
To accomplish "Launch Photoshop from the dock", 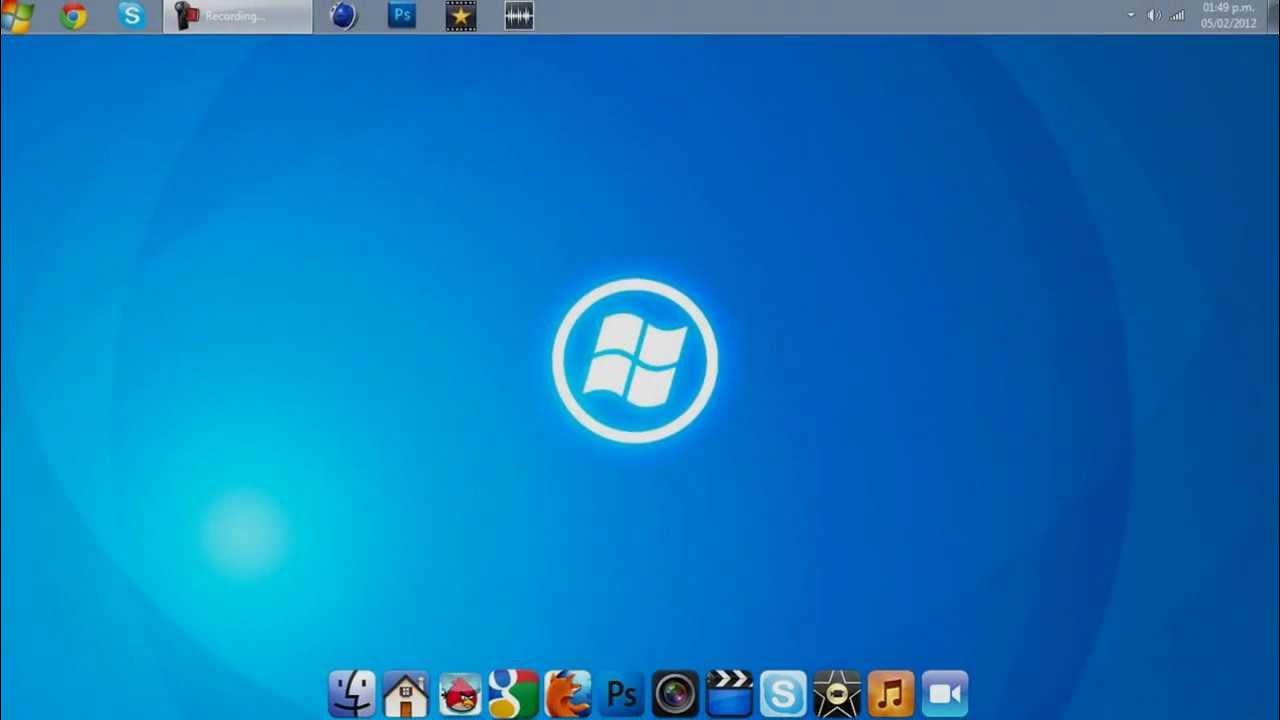I will pyautogui.click(x=622, y=694).
